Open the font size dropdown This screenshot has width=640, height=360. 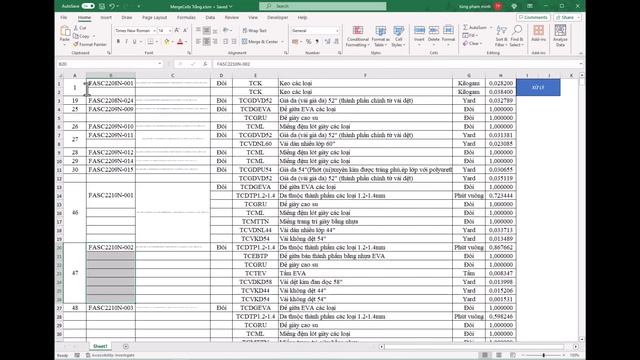170,31
